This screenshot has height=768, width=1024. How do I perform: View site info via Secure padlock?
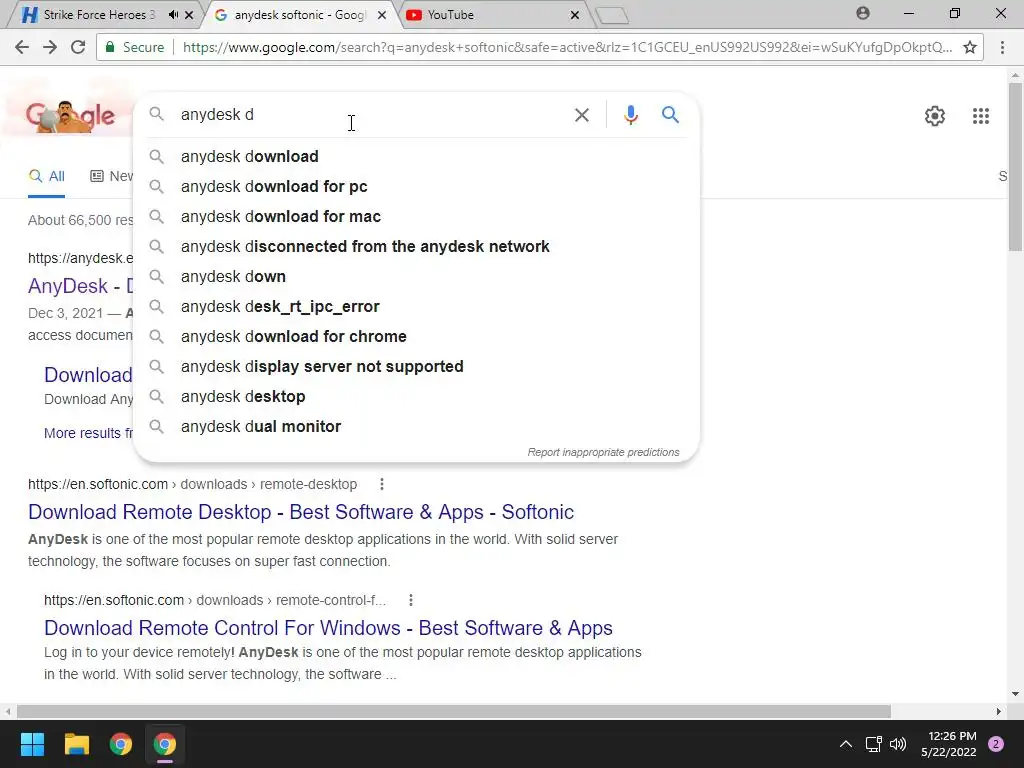135,47
